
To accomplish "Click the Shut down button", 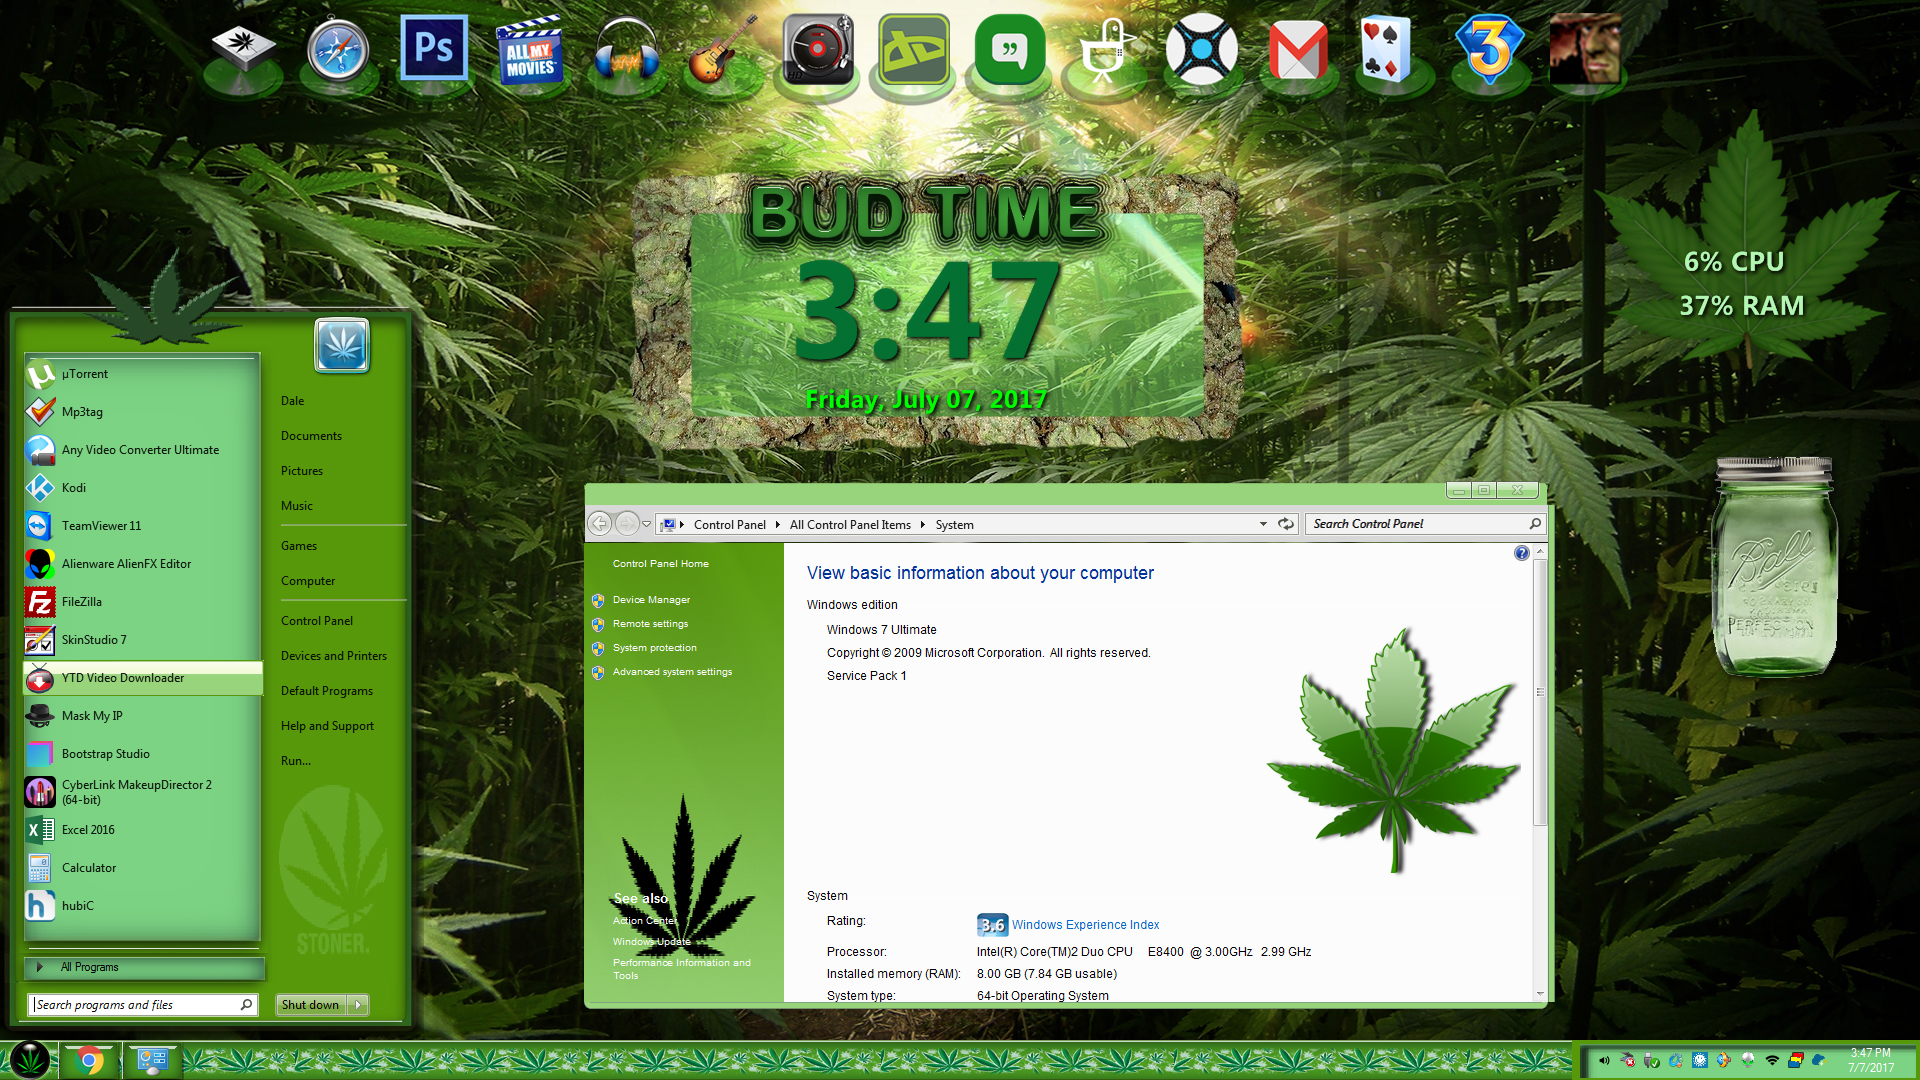I will [x=311, y=1005].
